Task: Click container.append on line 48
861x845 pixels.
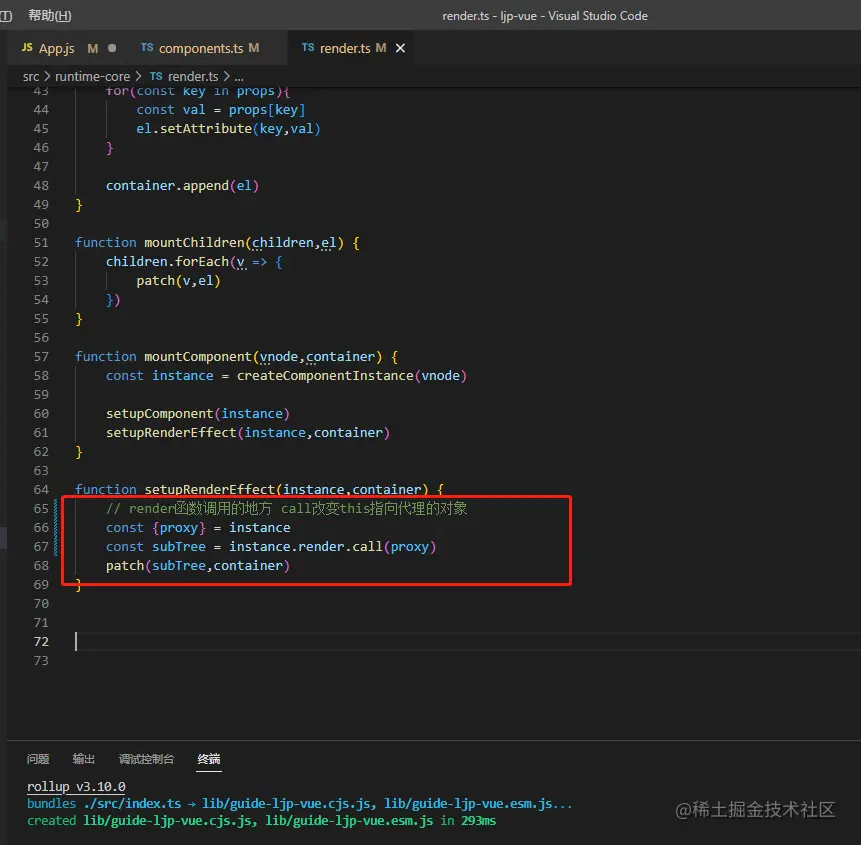Action: [x=167, y=186]
